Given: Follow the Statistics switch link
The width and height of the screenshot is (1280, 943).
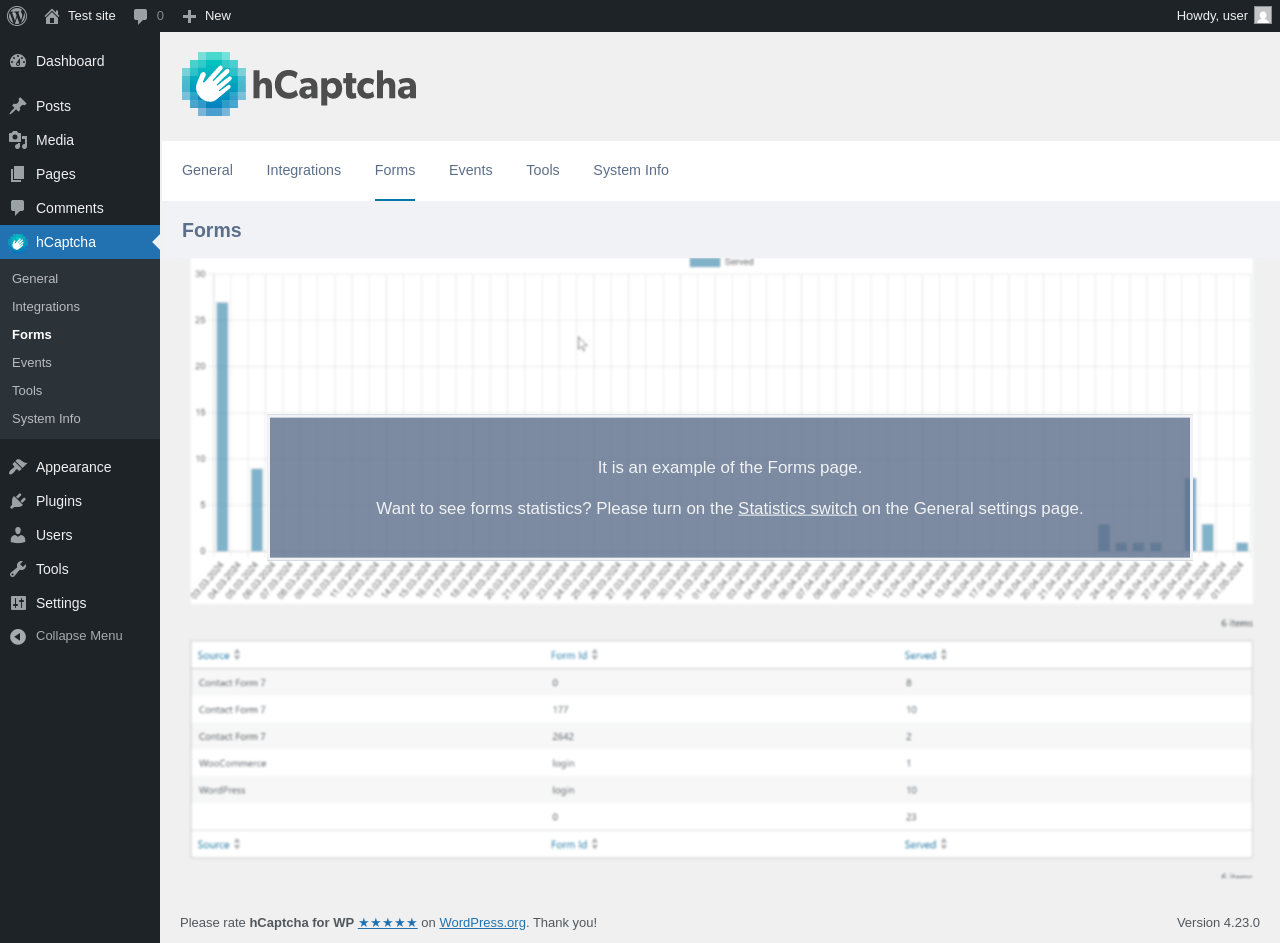Looking at the screenshot, I should pos(797,508).
